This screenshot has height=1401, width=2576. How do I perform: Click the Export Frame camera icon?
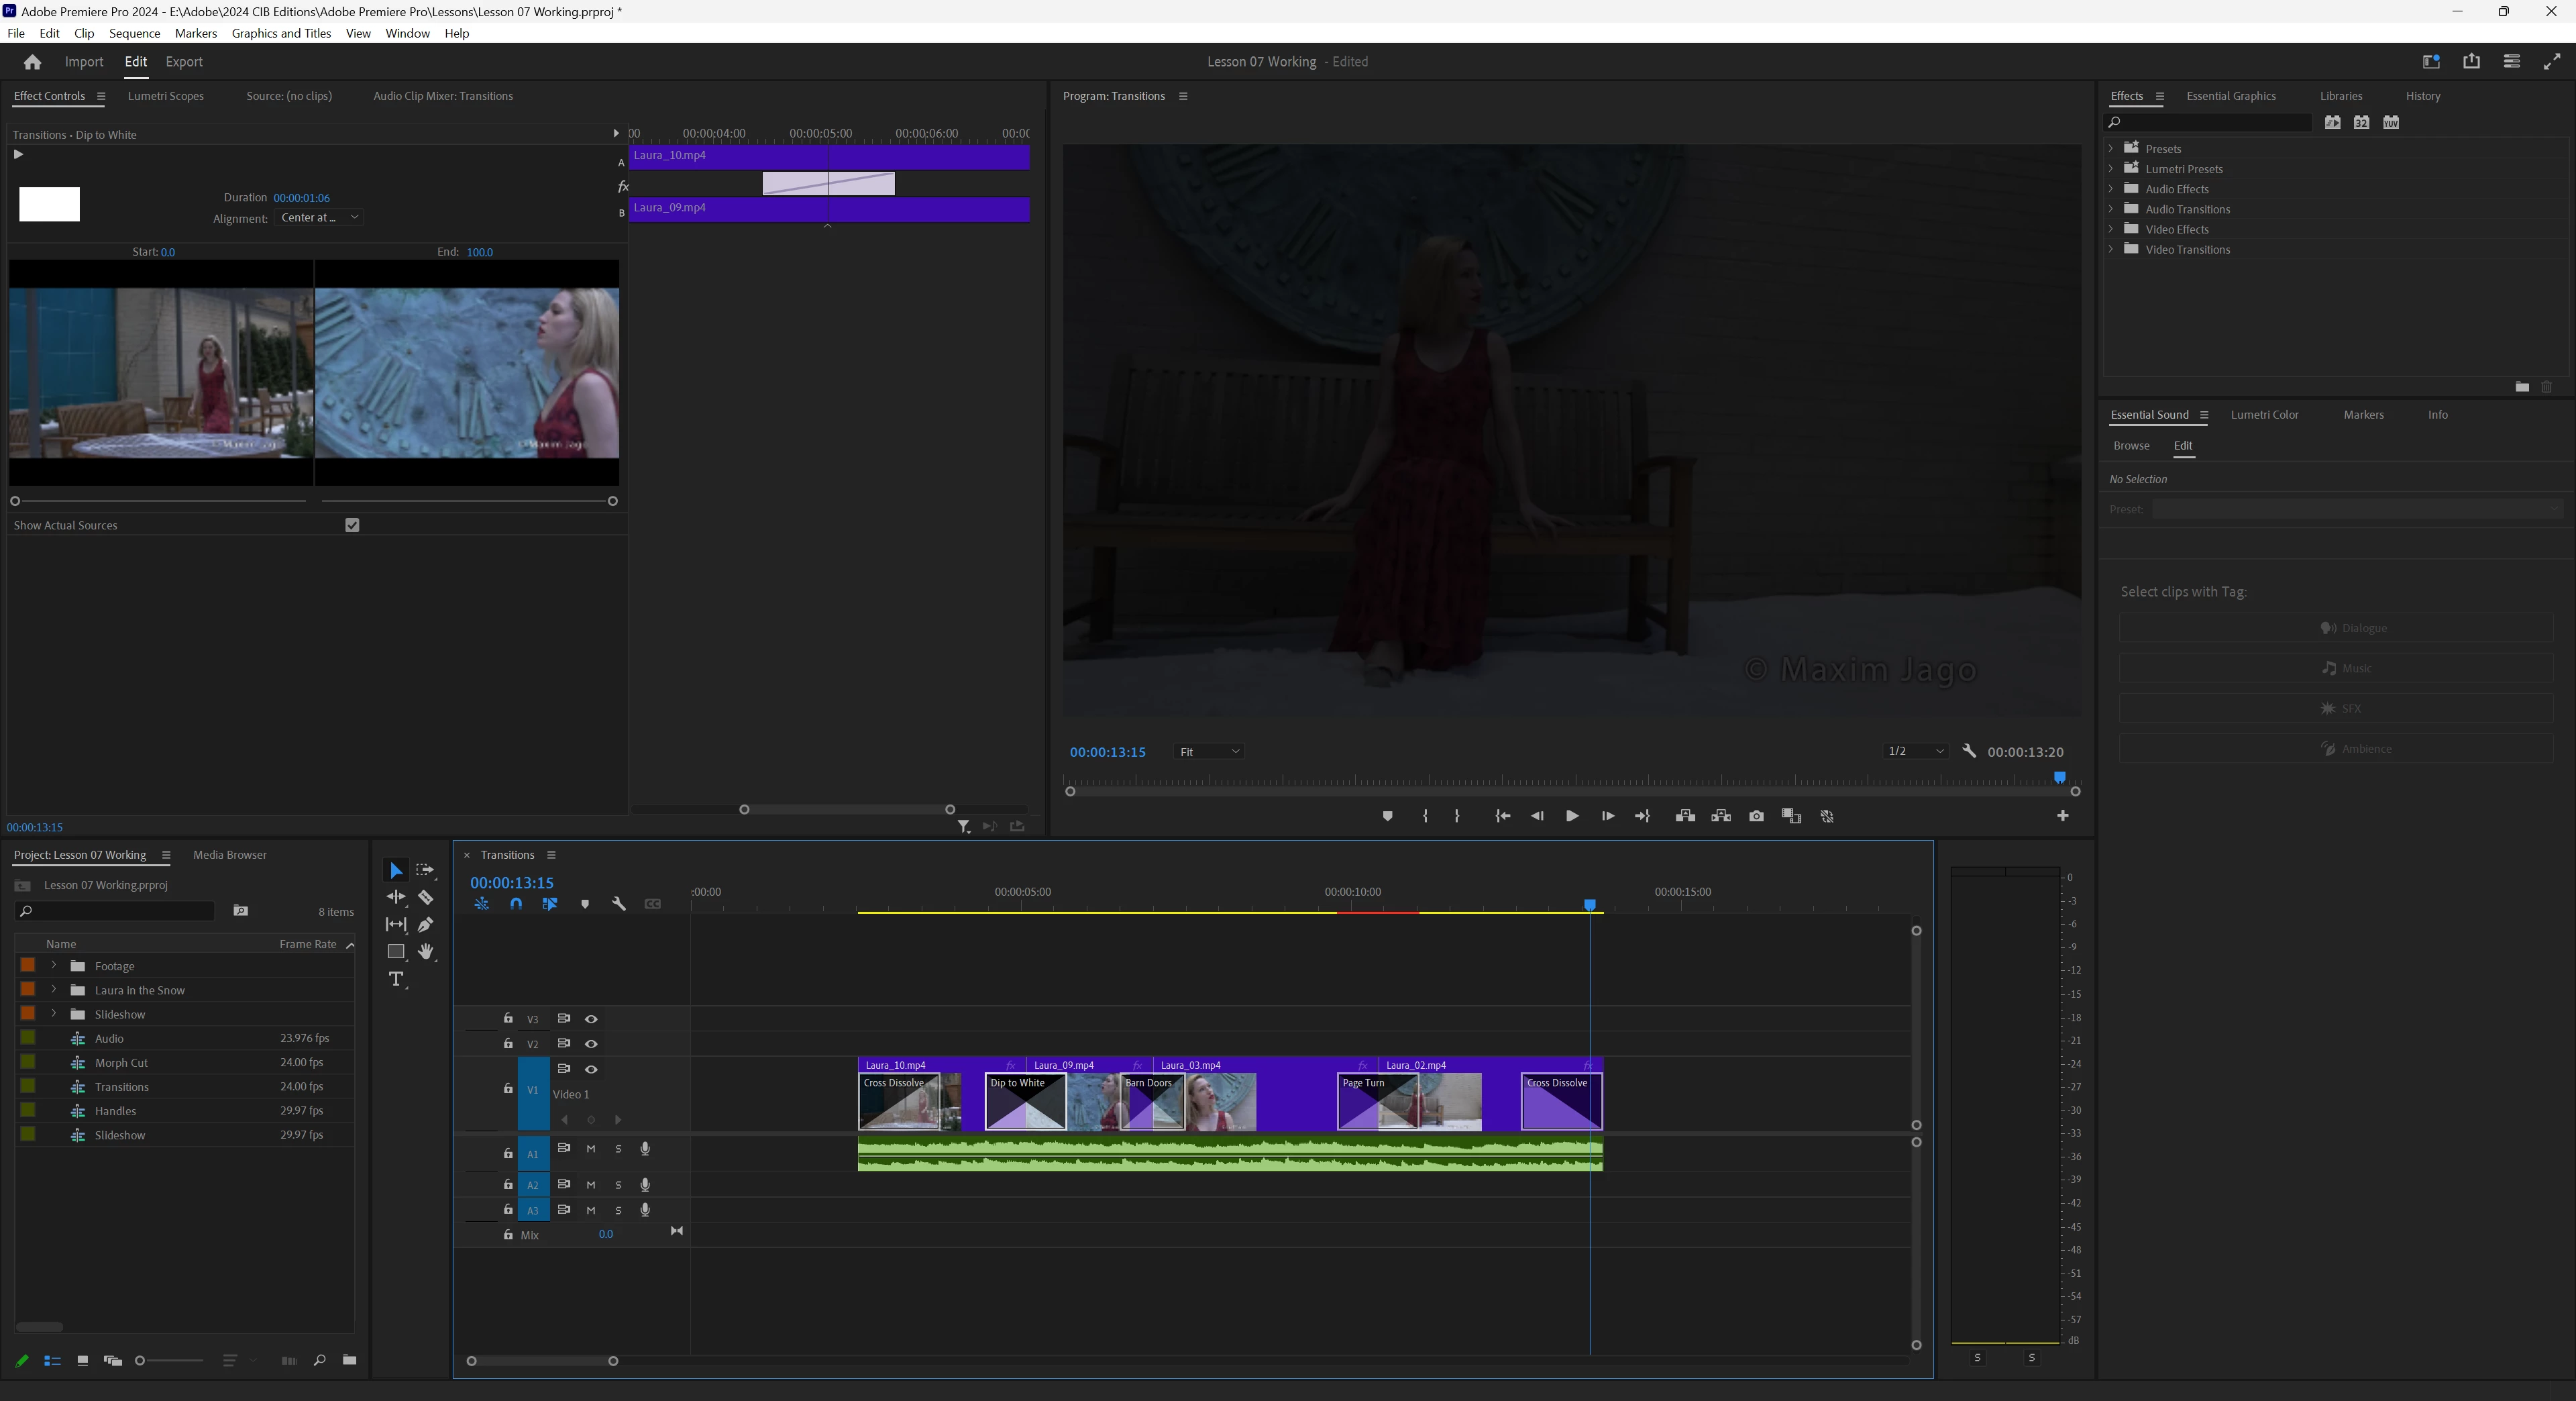(x=1756, y=816)
